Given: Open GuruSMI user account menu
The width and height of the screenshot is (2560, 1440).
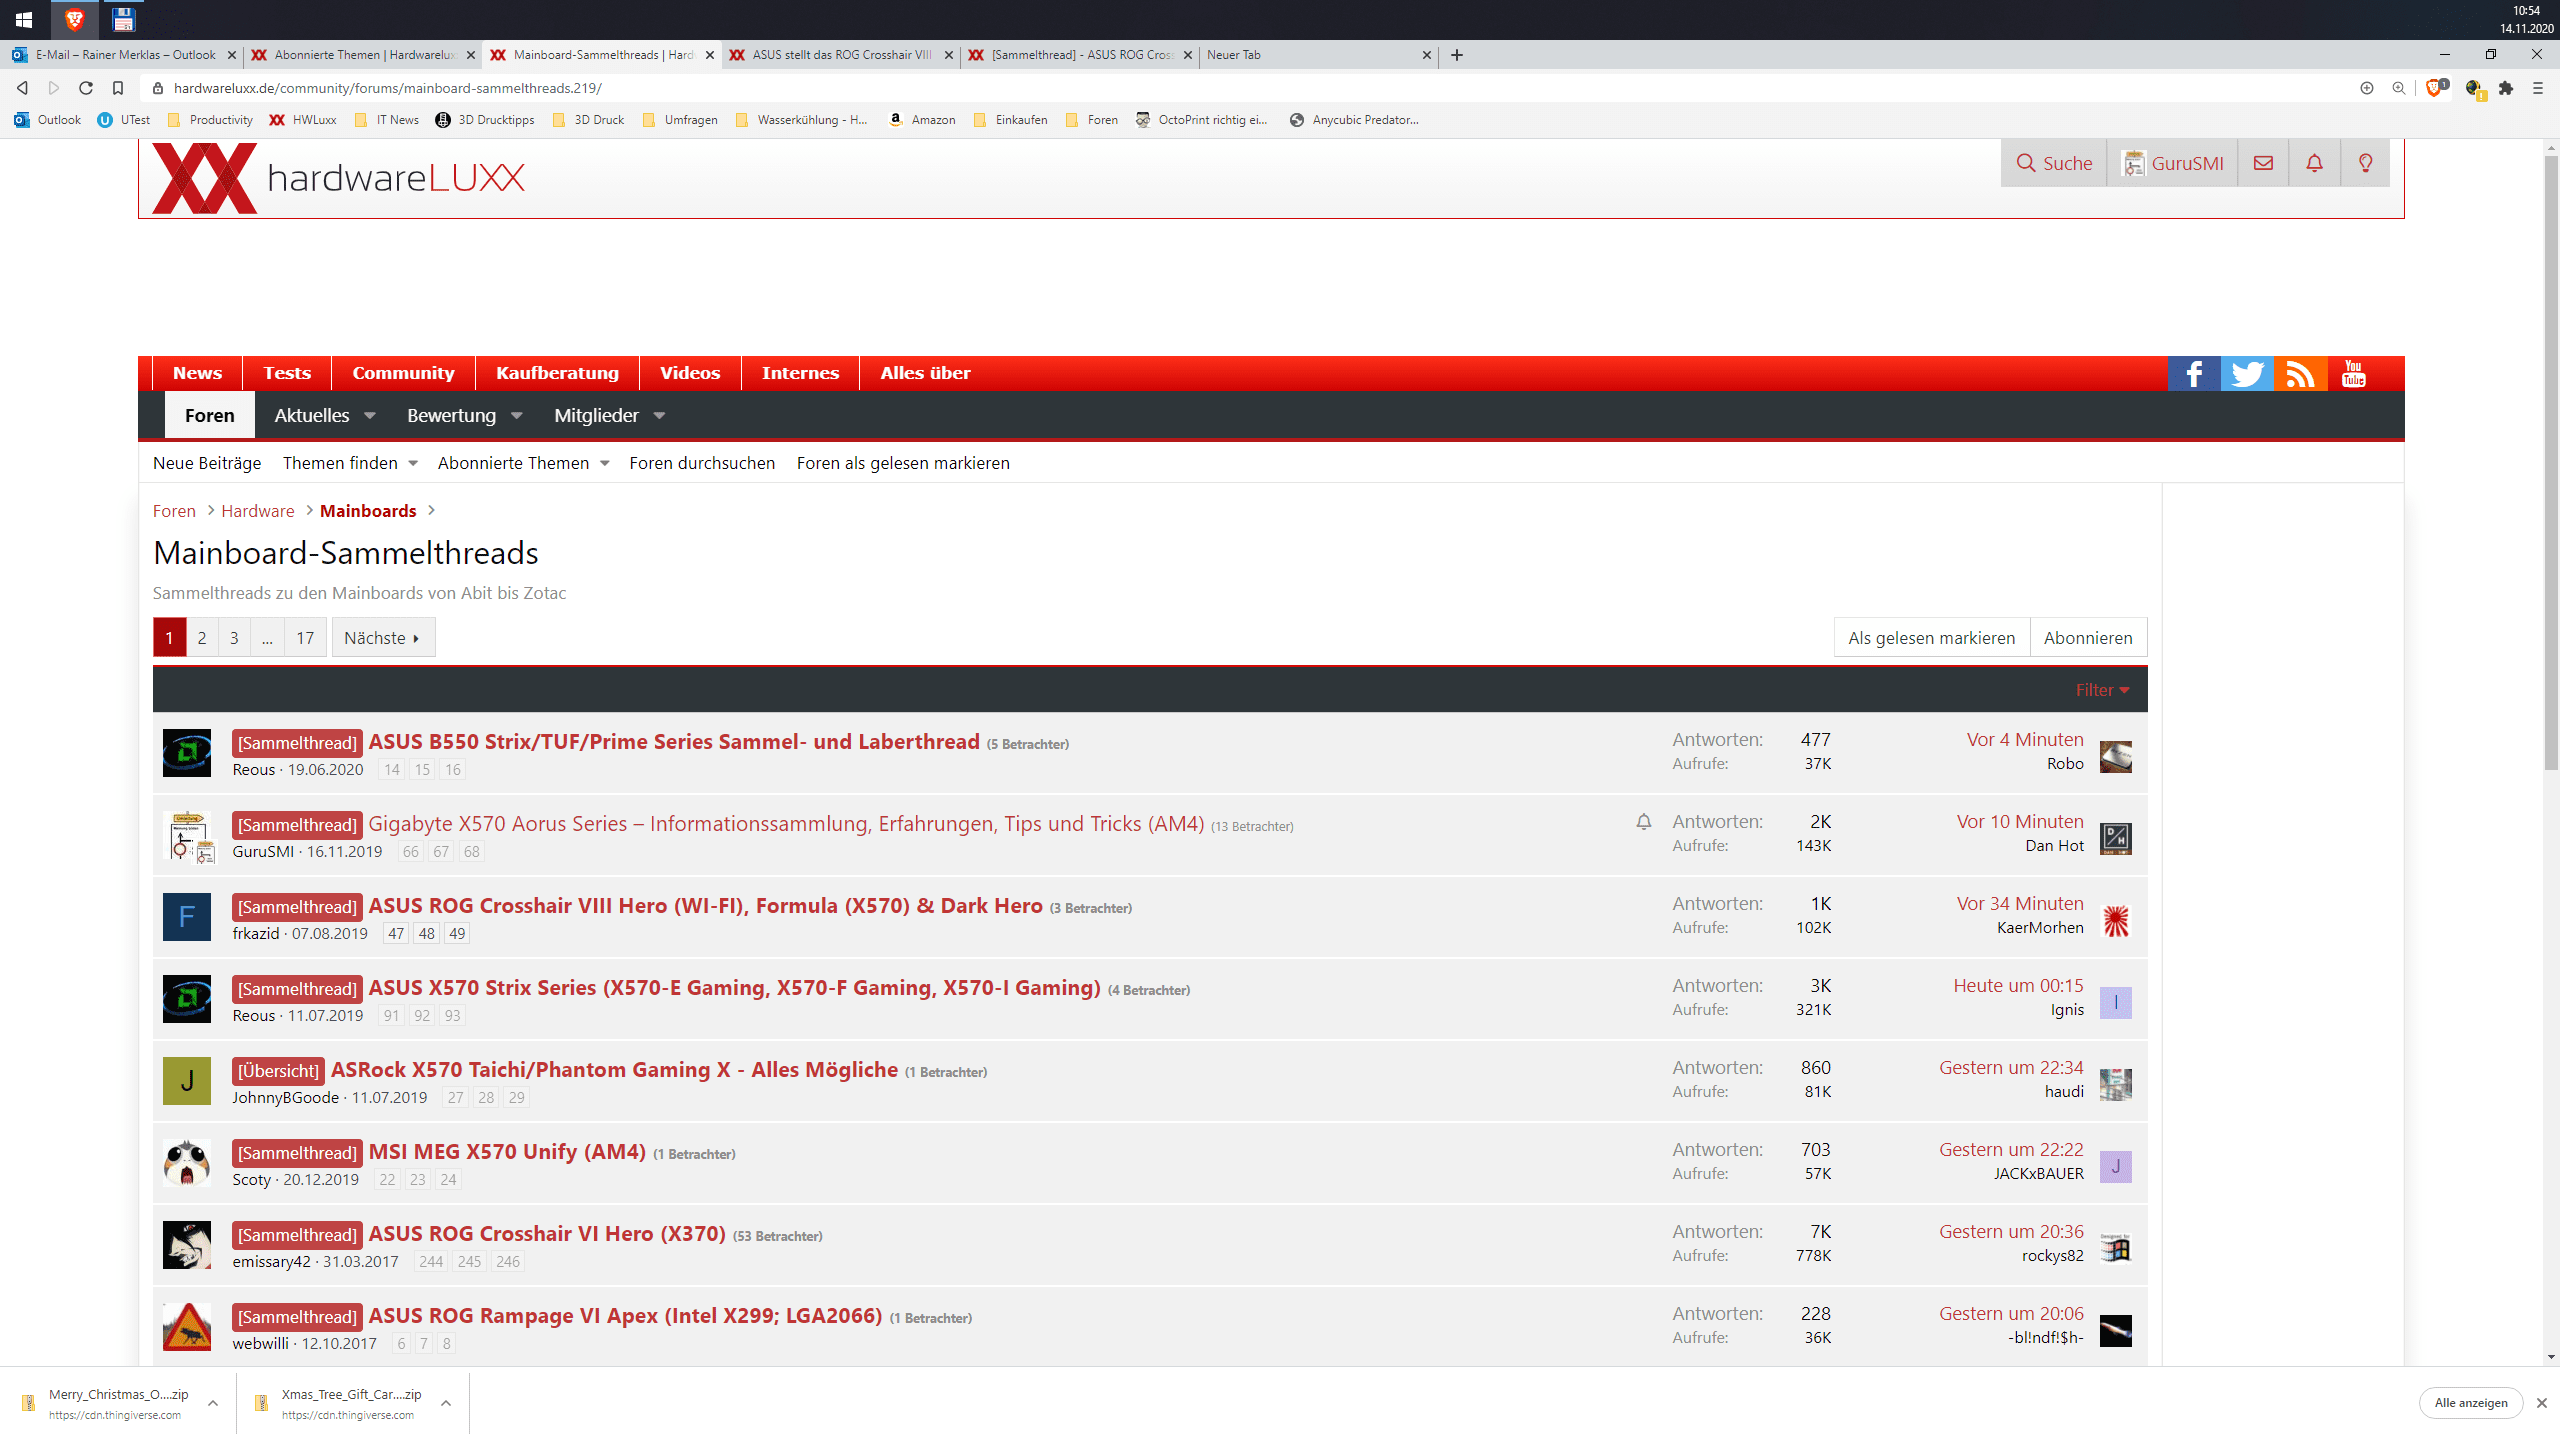Looking at the screenshot, I should point(2172,163).
